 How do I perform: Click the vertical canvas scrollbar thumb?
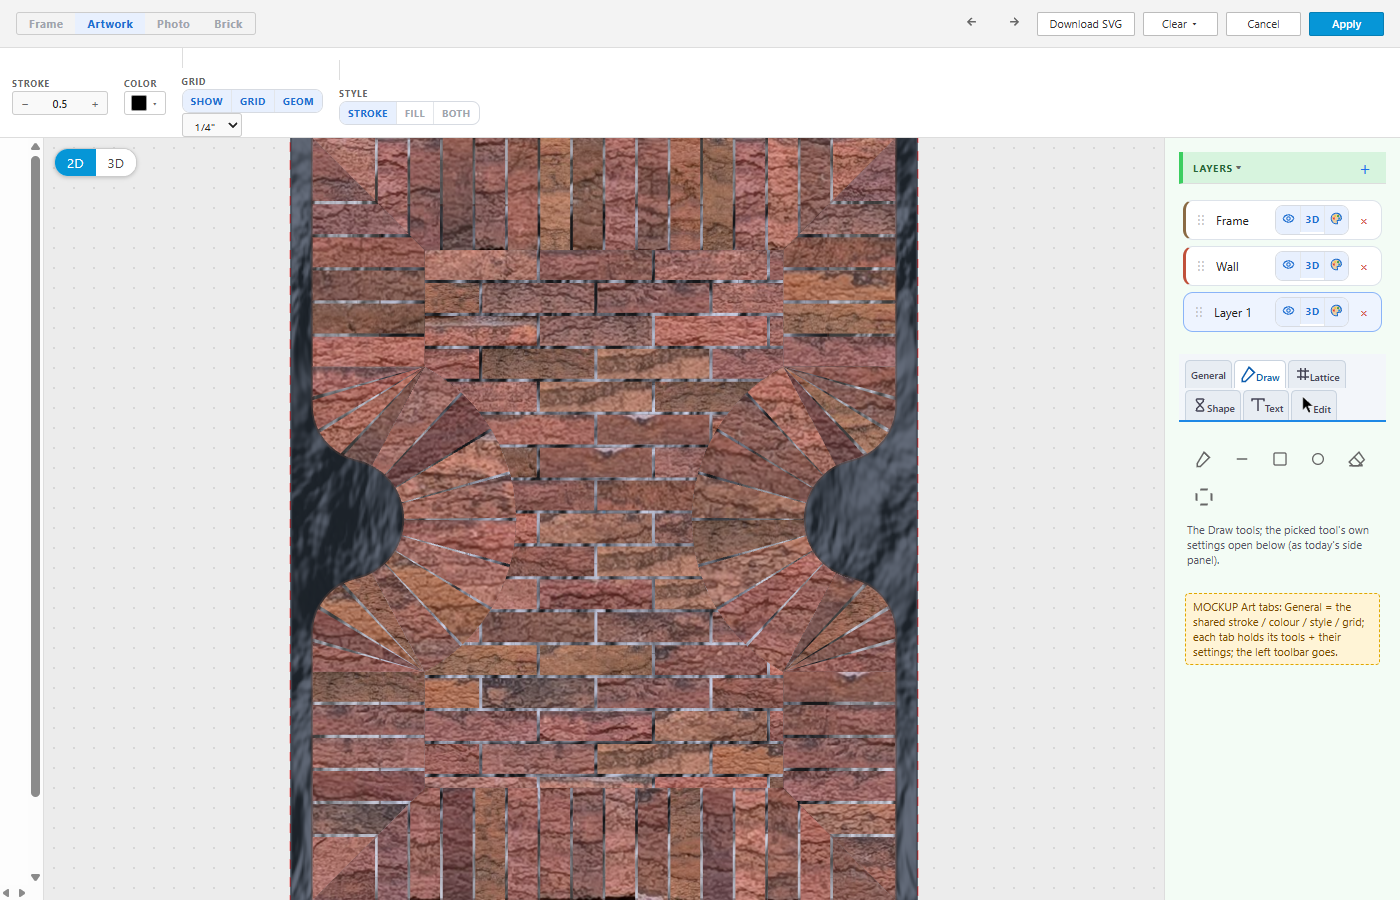(x=35, y=476)
